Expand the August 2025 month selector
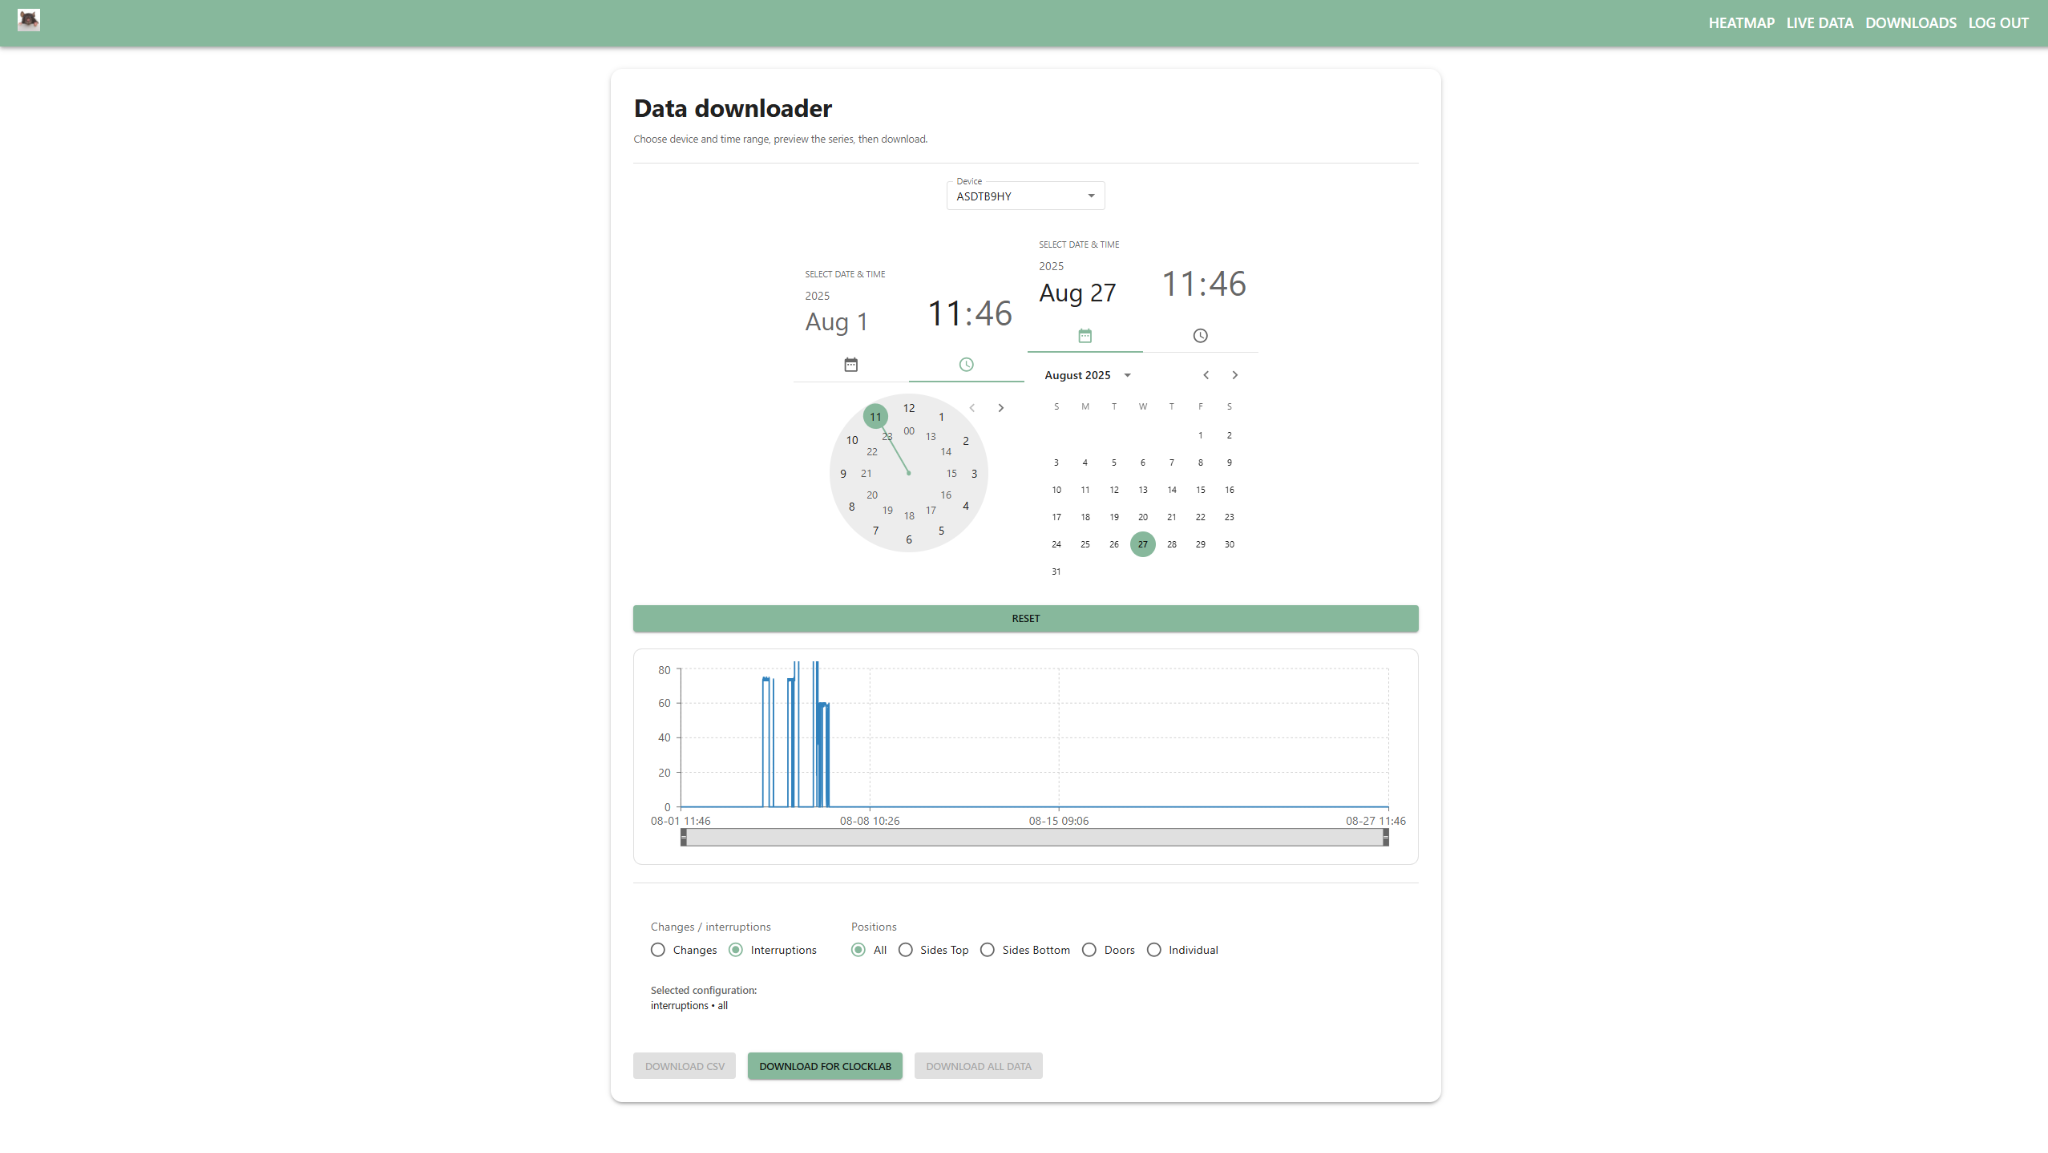Screen dimensions: 2048x1153 click(1088, 375)
